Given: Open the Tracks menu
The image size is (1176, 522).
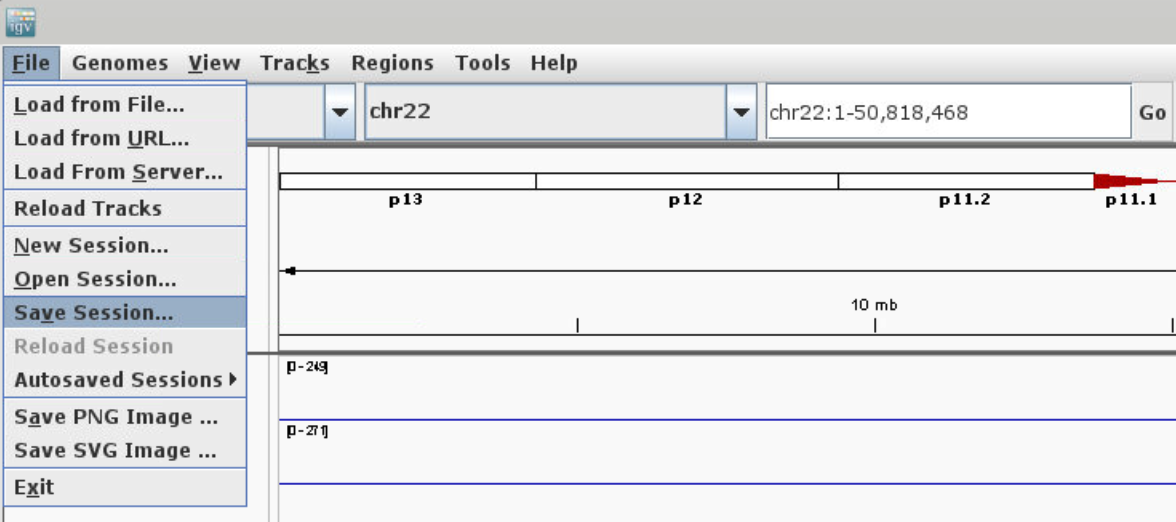Looking at the screenshot, I should click(x=295, y=63).
